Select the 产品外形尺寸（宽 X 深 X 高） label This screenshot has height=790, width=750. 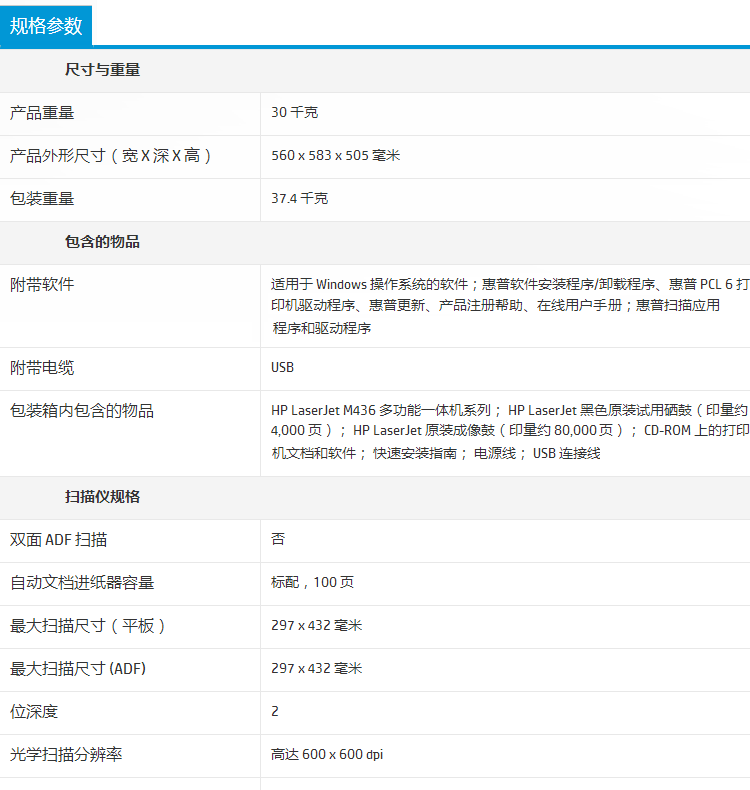pyautogui.click(x=110, y=156)
